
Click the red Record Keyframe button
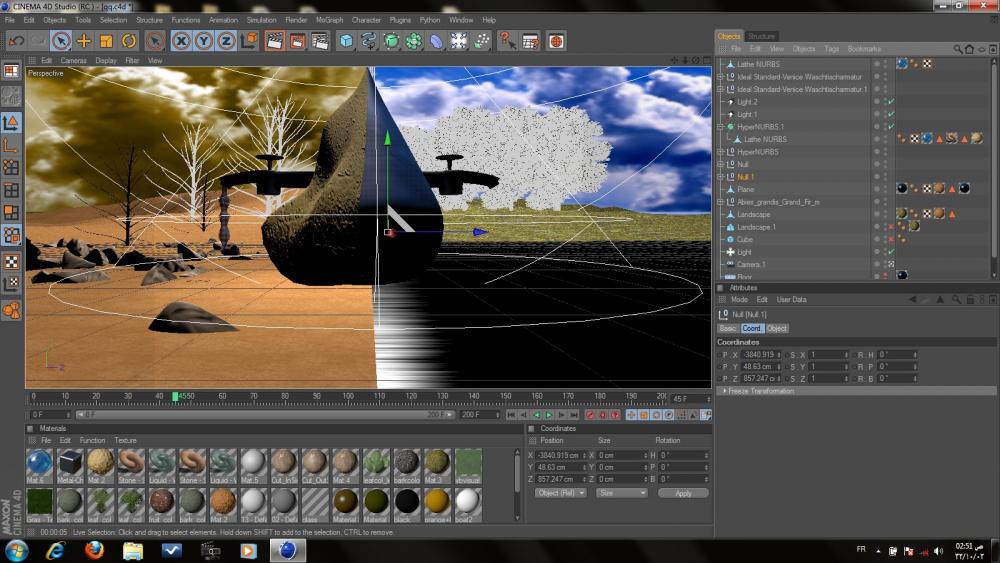pos(590,414)
